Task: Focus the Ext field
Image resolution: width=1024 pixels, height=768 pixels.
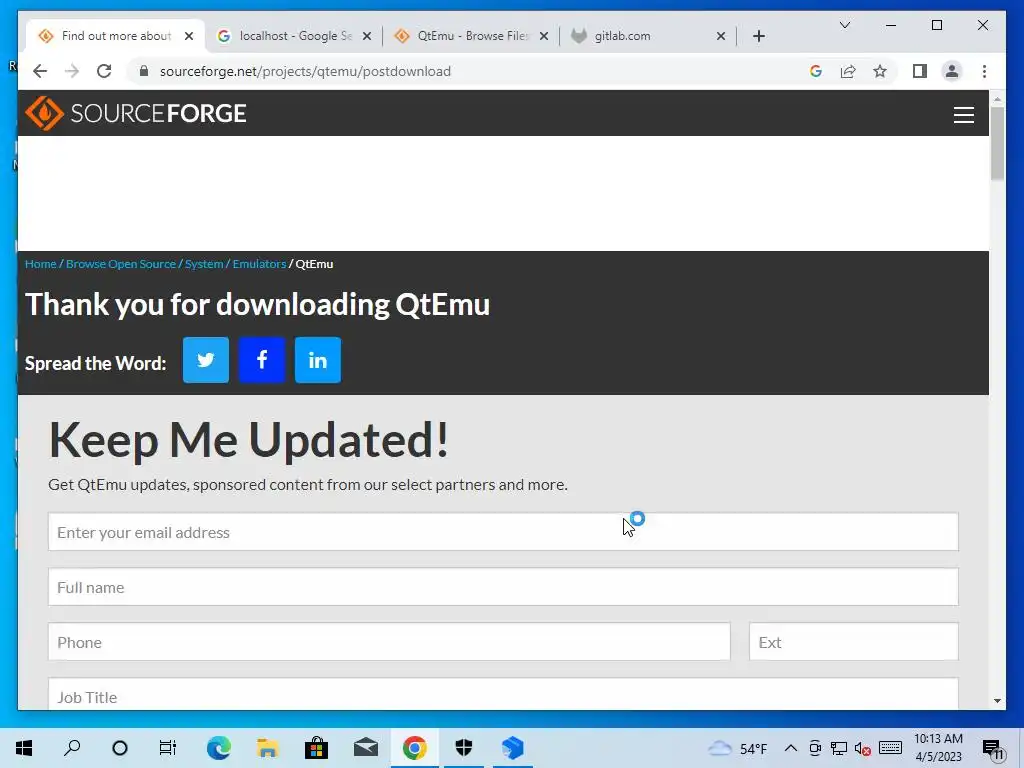Action: pos(854,641)
